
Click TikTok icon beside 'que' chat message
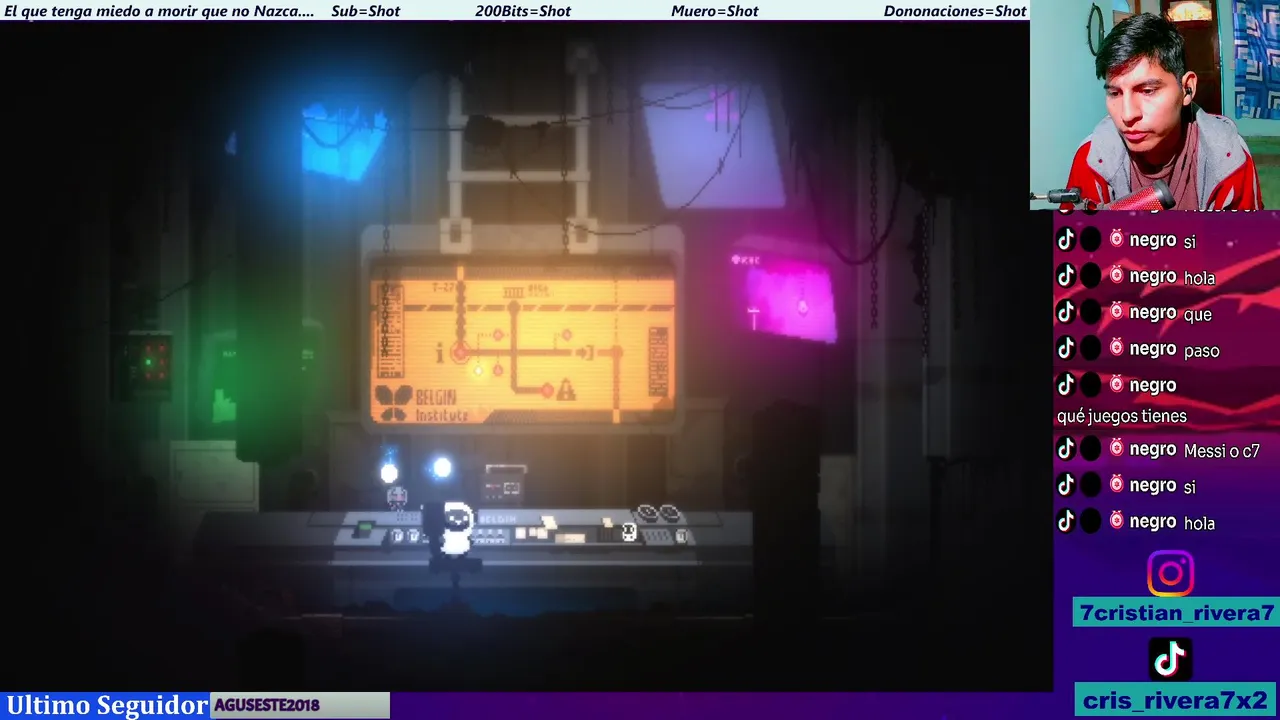(1066, 313)
